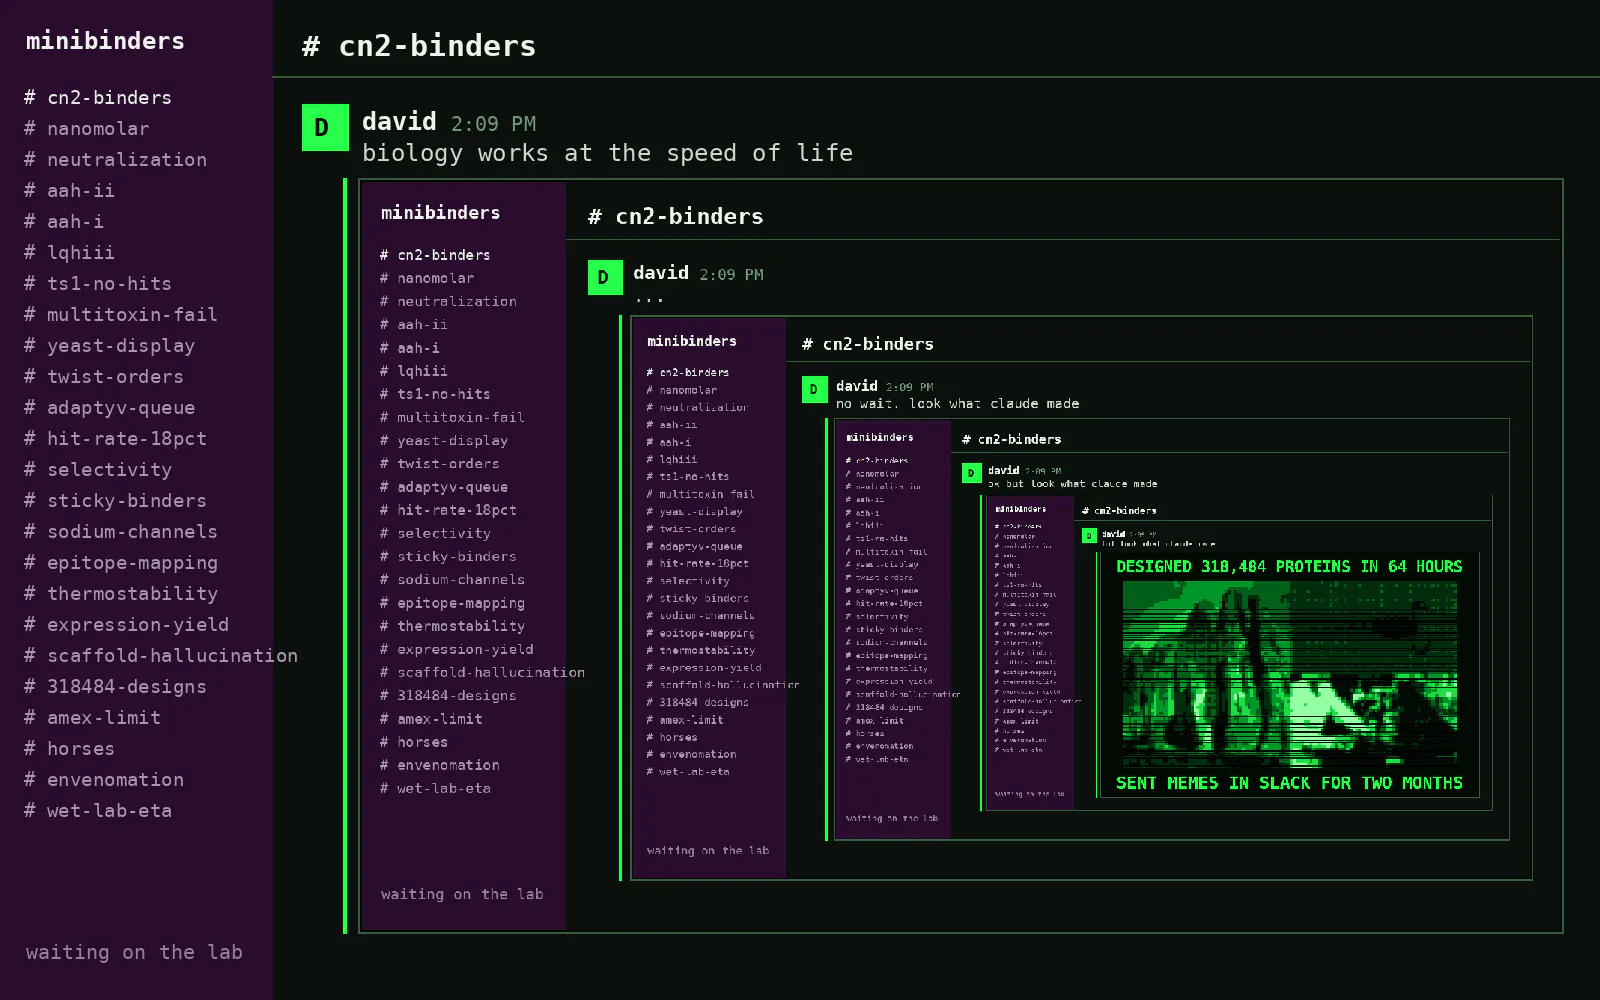Screen dimensions: 1600x1000
Task: Click the message text "biology works at the speed of life"
Action: 607,153
